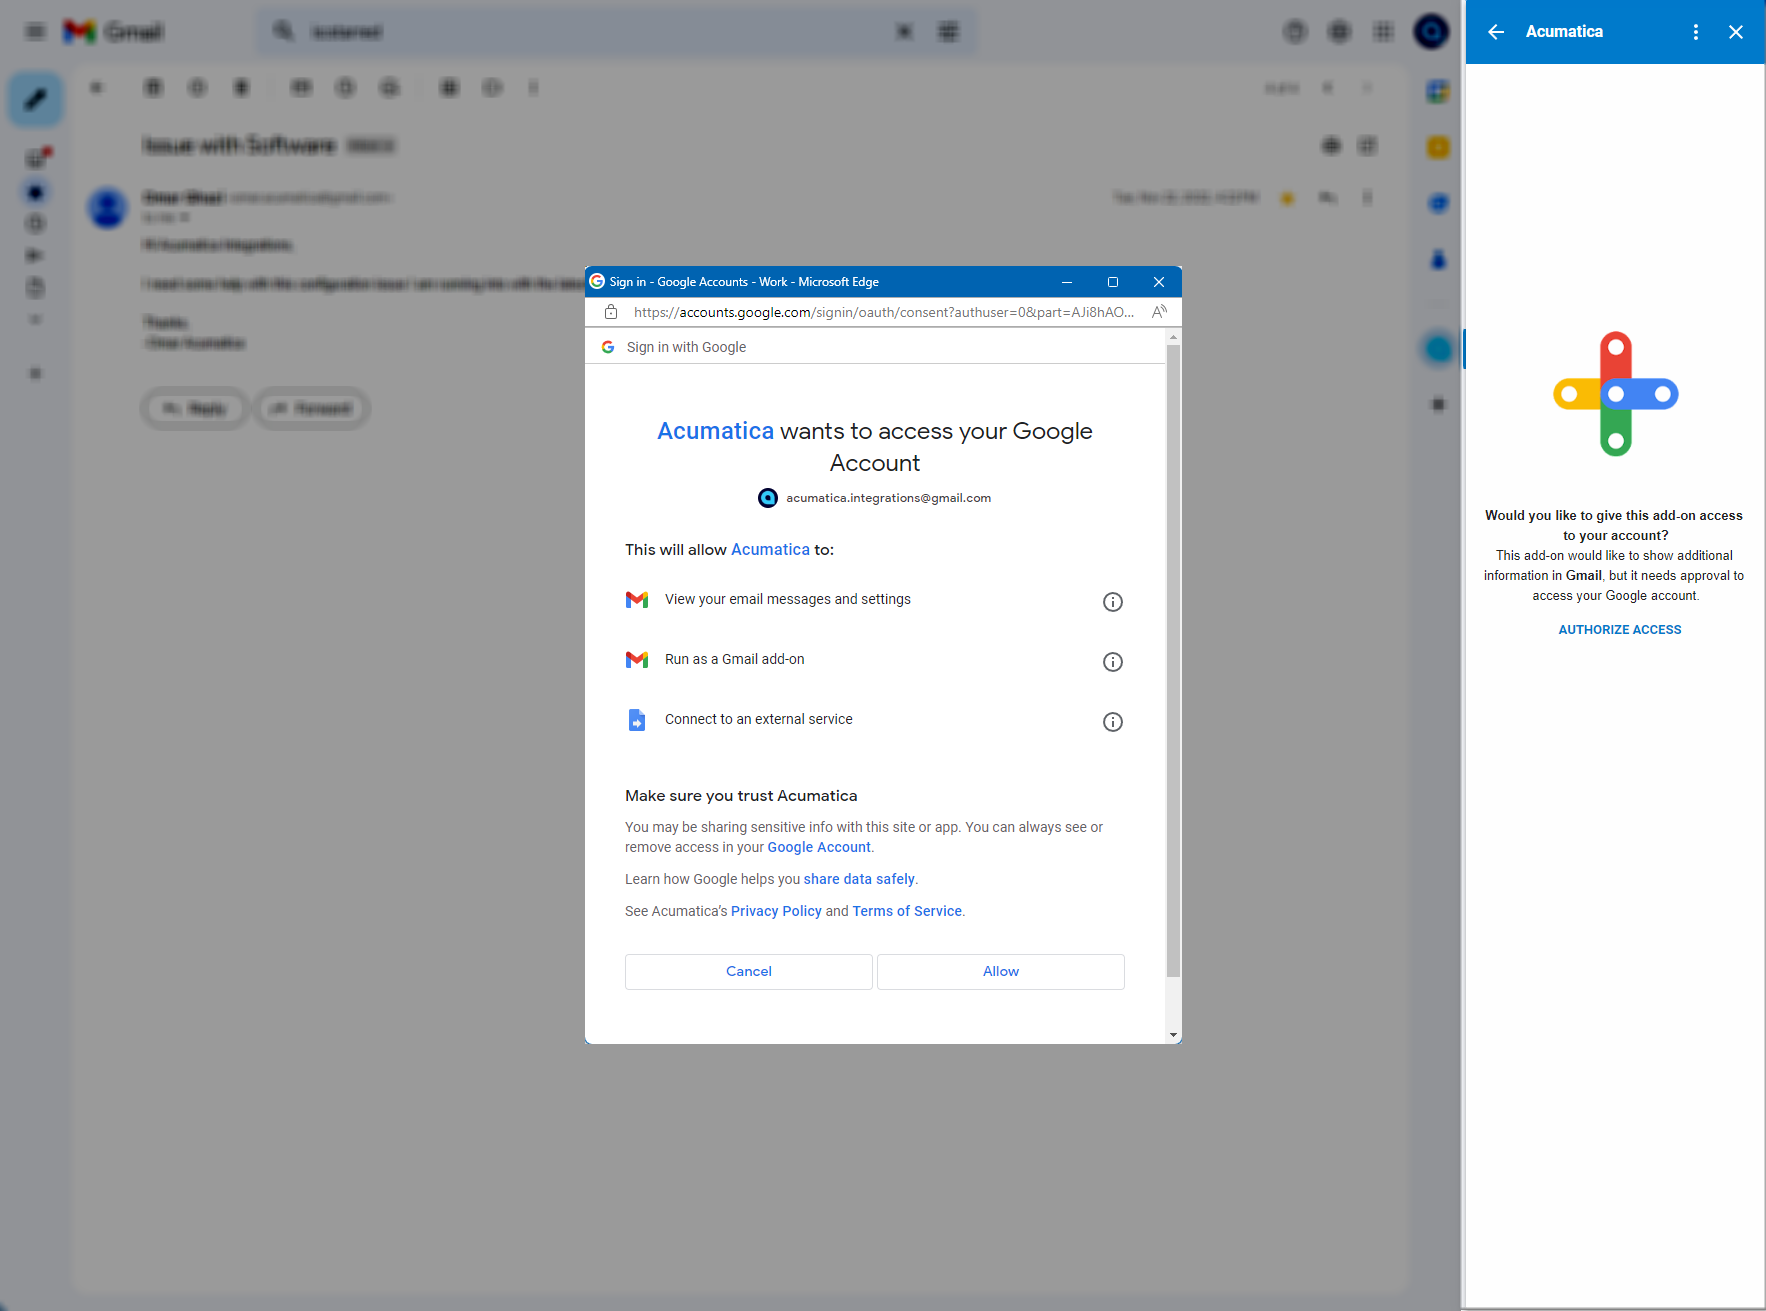The width and height of the screenshot is (1766, 1311).
Task: Open the Google account avatar in Gmail
Action: click(x=1431, y=32)
